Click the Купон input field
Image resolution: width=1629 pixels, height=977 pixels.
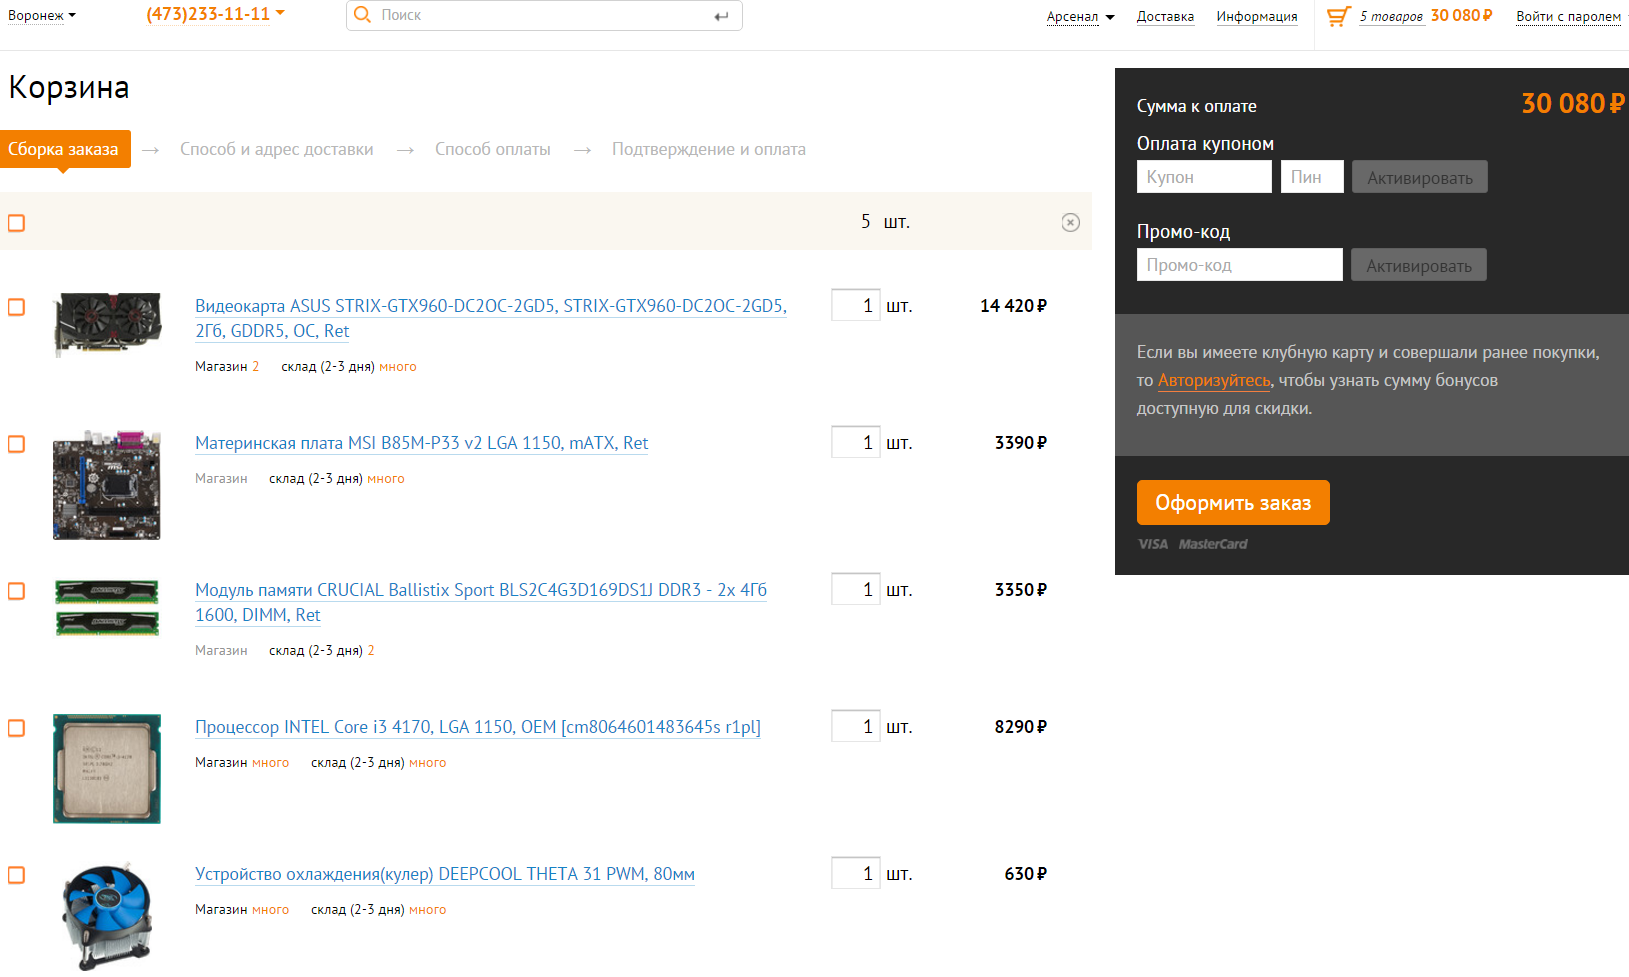1204,177
